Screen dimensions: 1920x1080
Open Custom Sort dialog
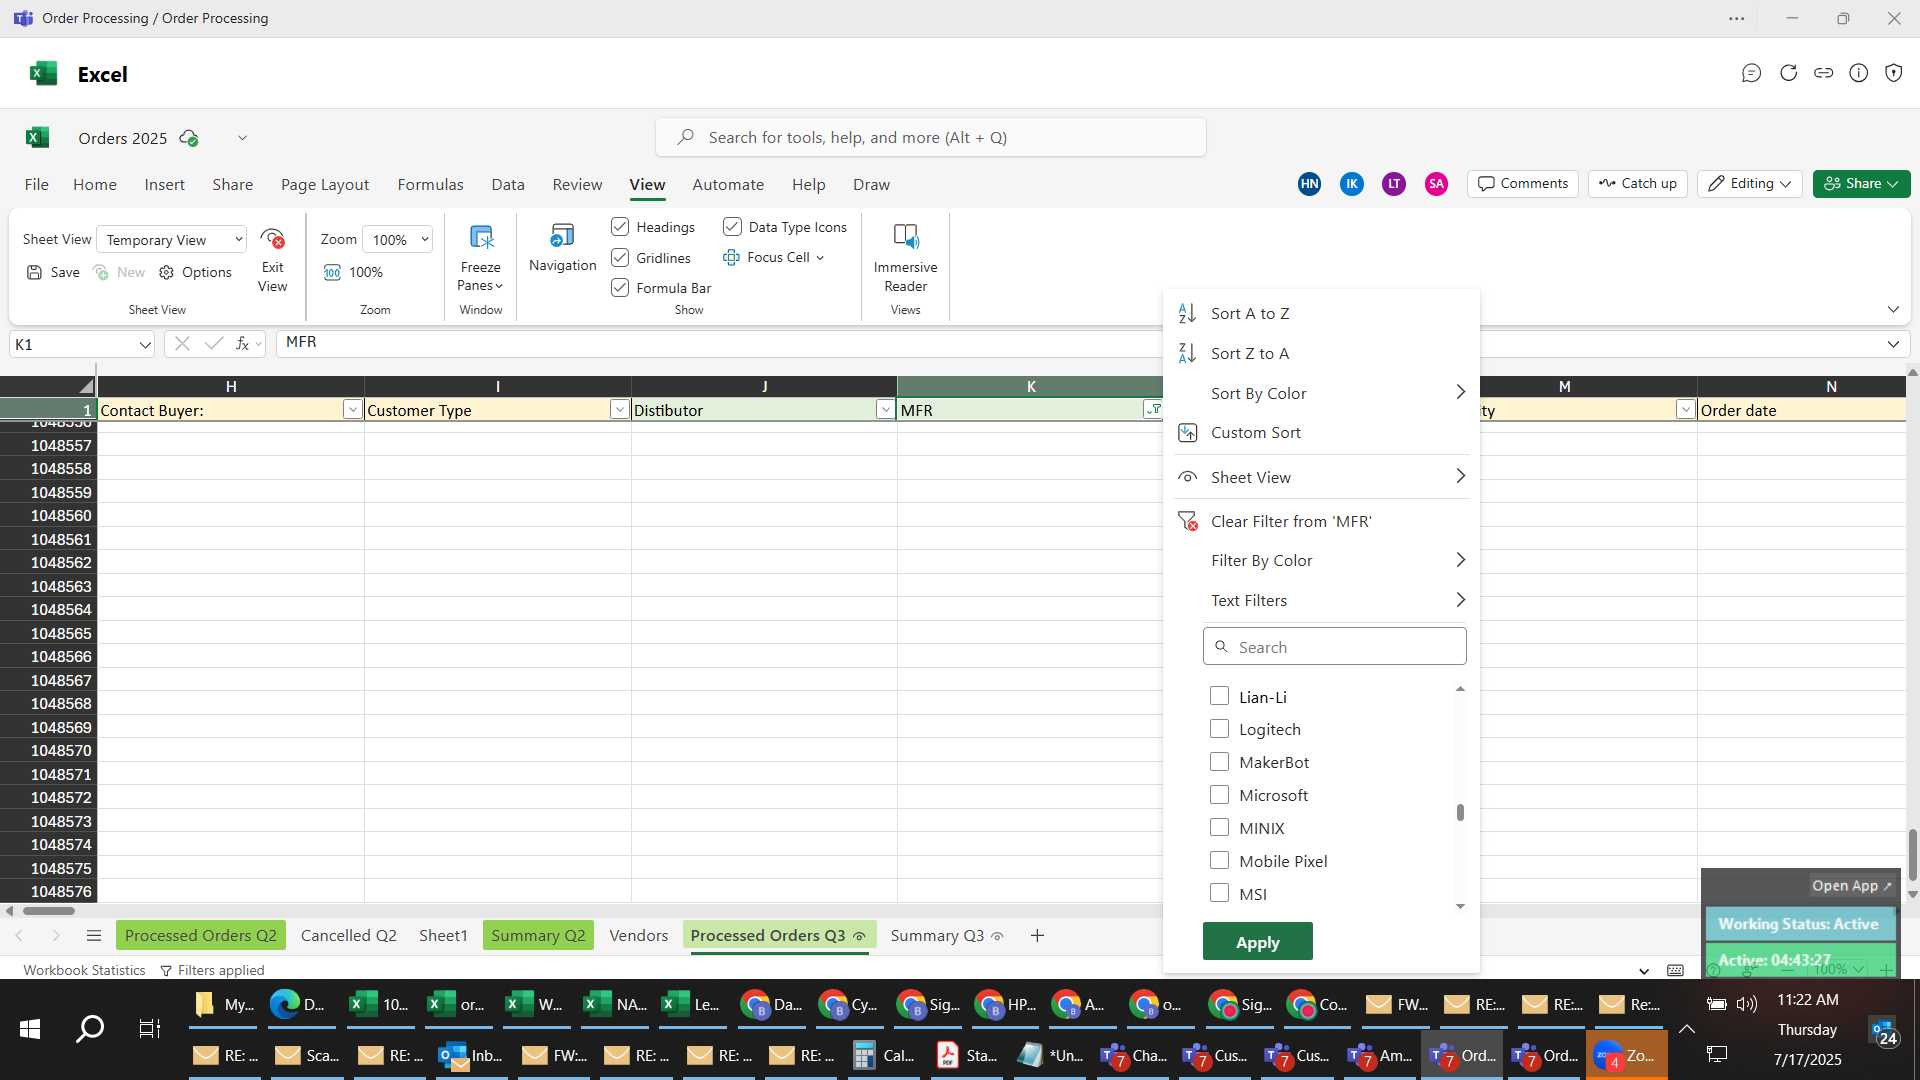tap(1255, 432)
